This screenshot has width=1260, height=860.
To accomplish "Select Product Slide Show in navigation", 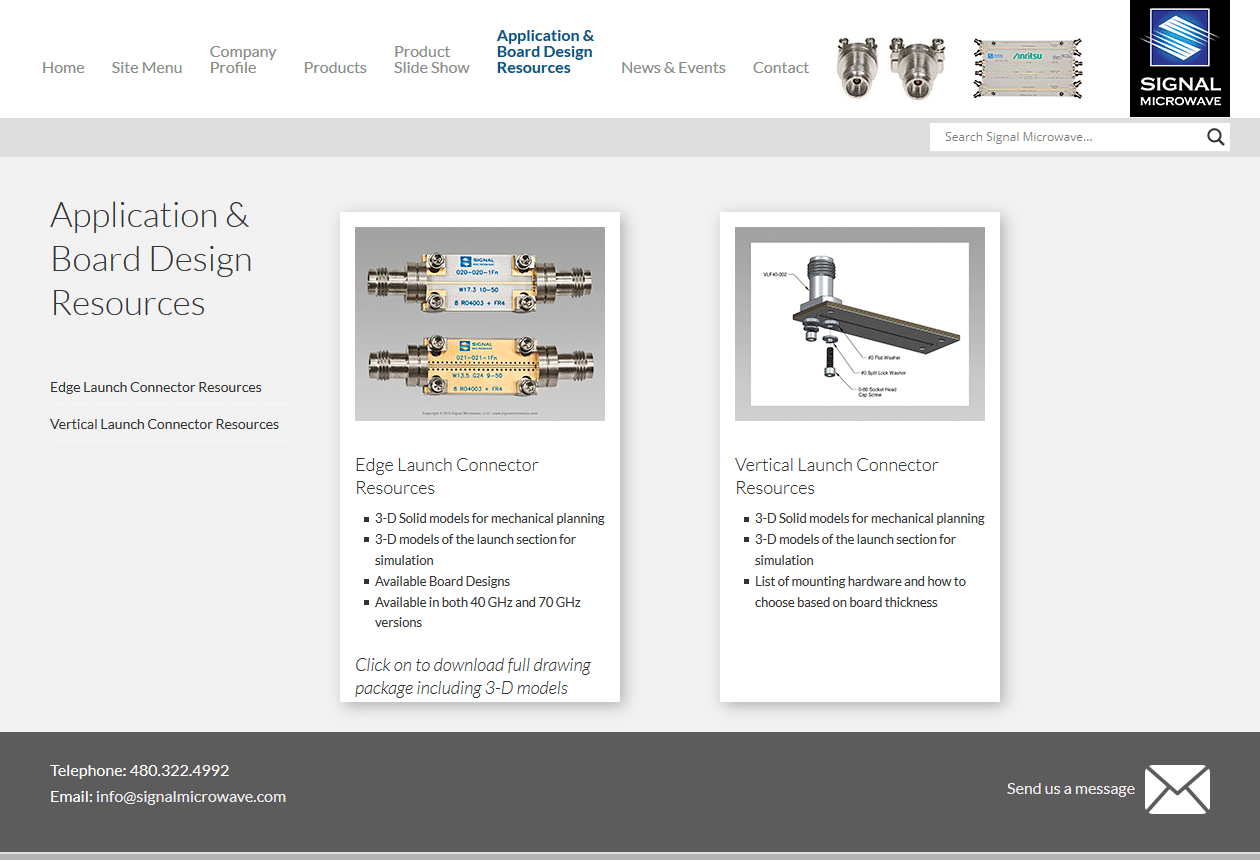I will point(431,60).
